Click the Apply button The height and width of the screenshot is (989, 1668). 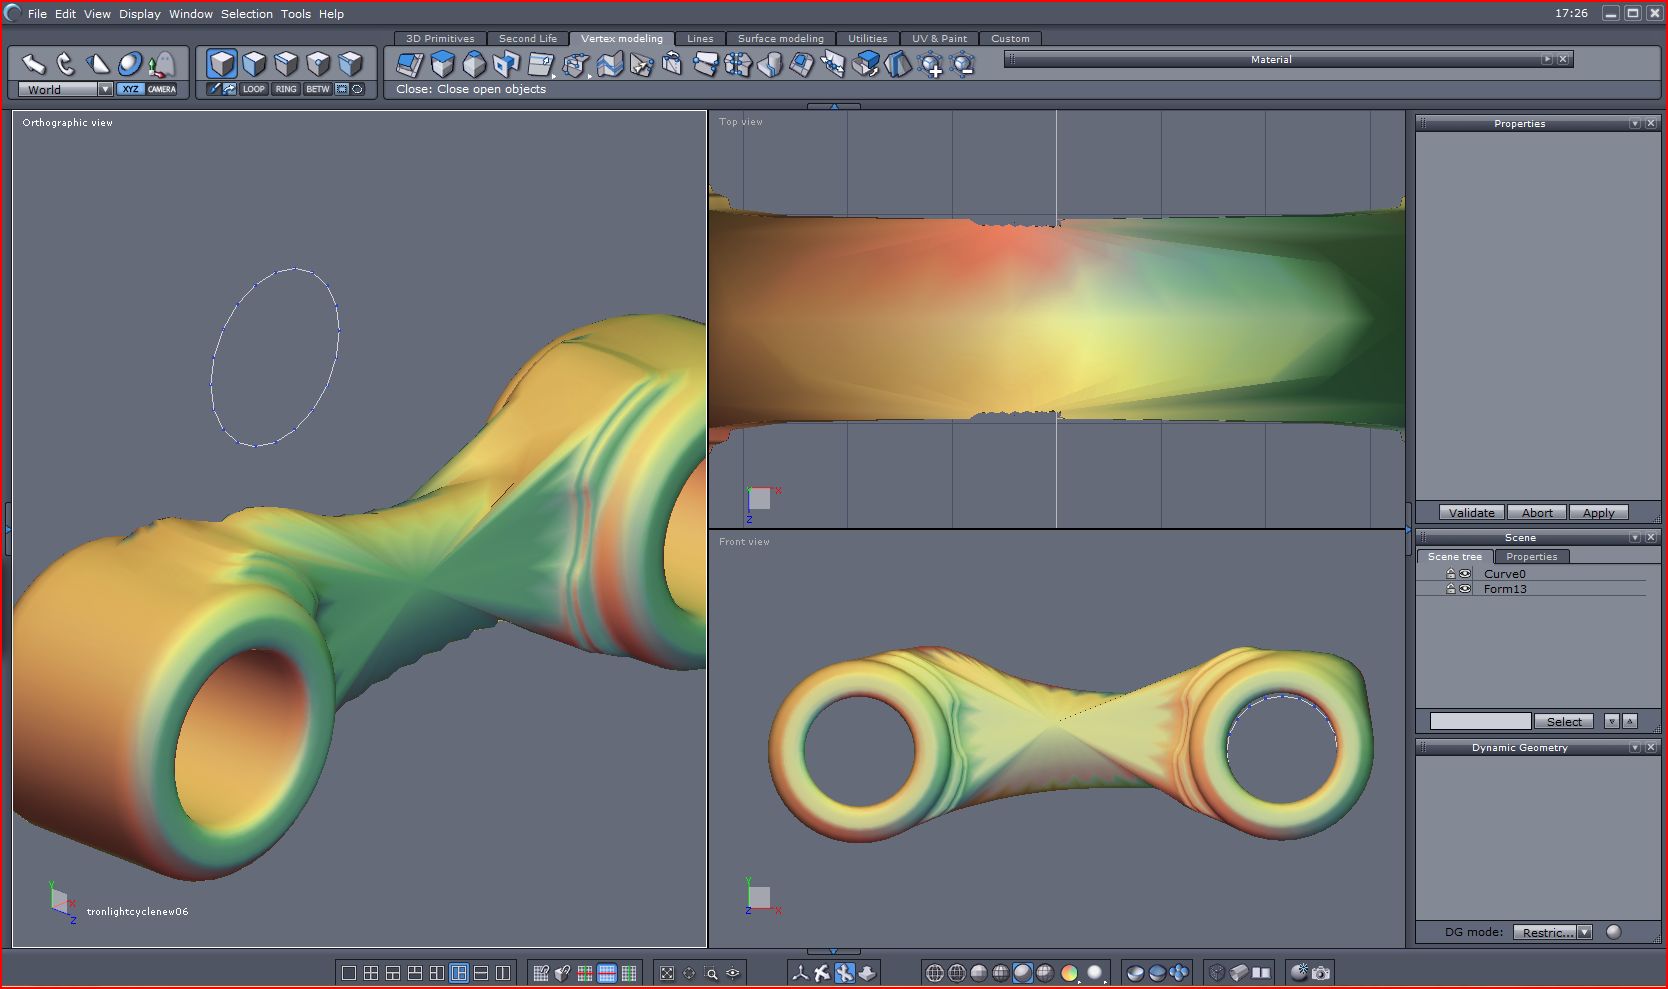(x=1598, y=513)
